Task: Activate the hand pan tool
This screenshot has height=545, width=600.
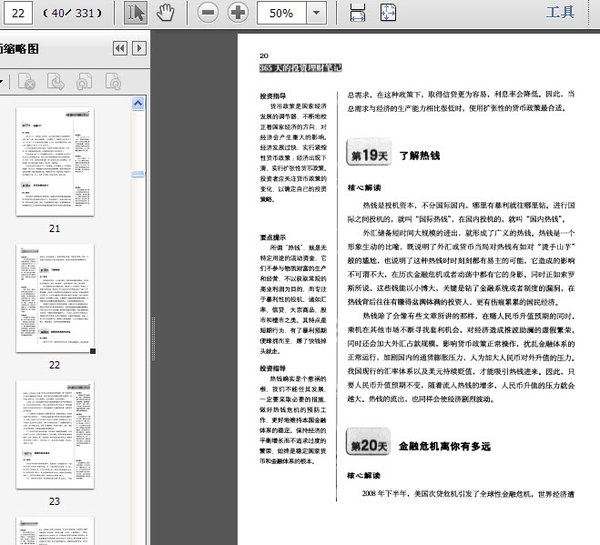Action: point(165,13)
